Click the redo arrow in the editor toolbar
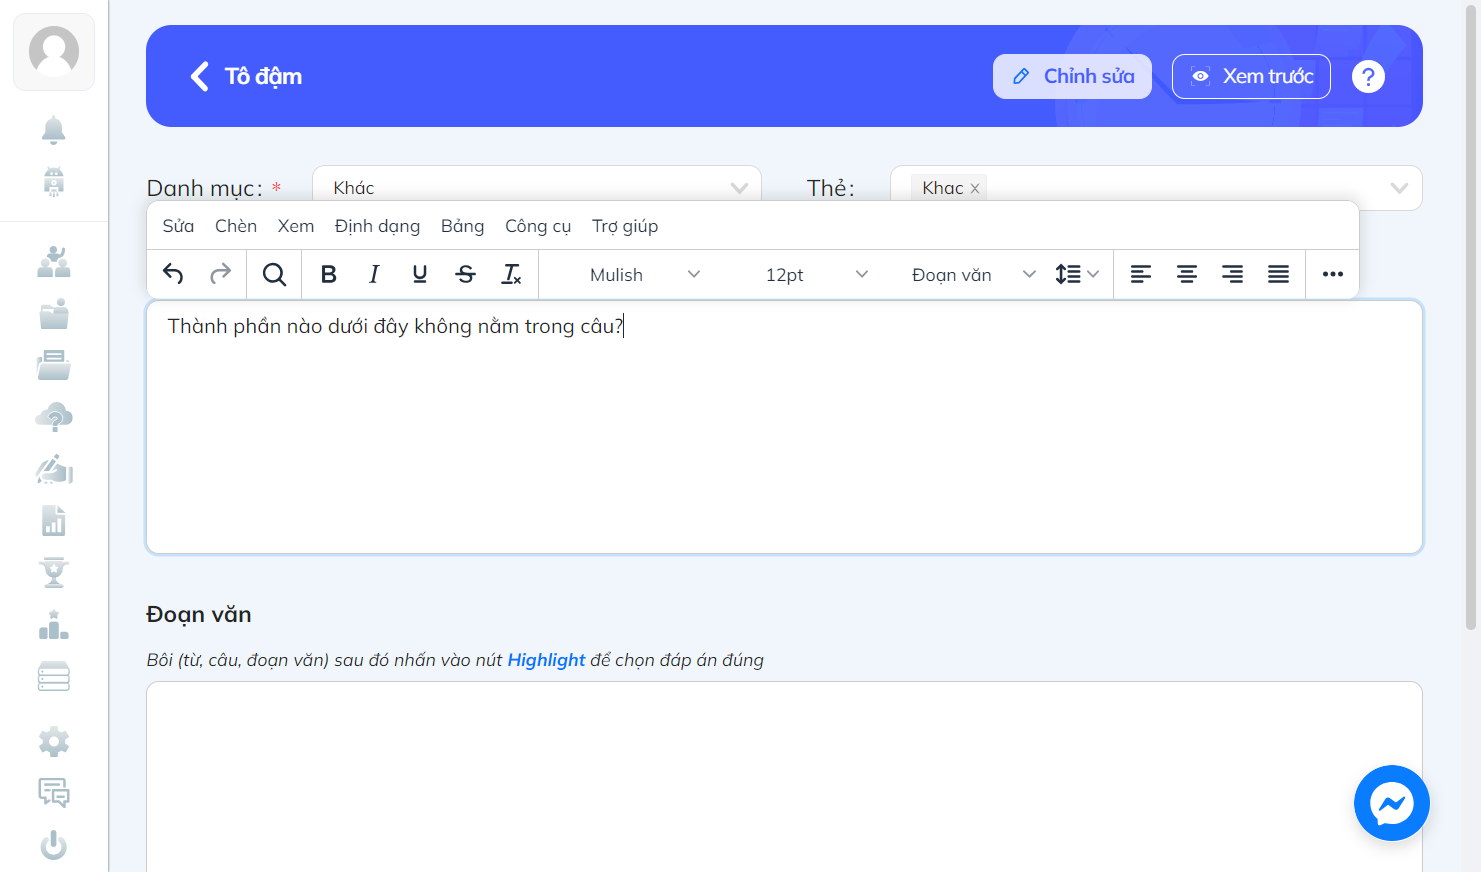Image resolution: width=1481 pixels, height=872 pixels. (220, 274)
